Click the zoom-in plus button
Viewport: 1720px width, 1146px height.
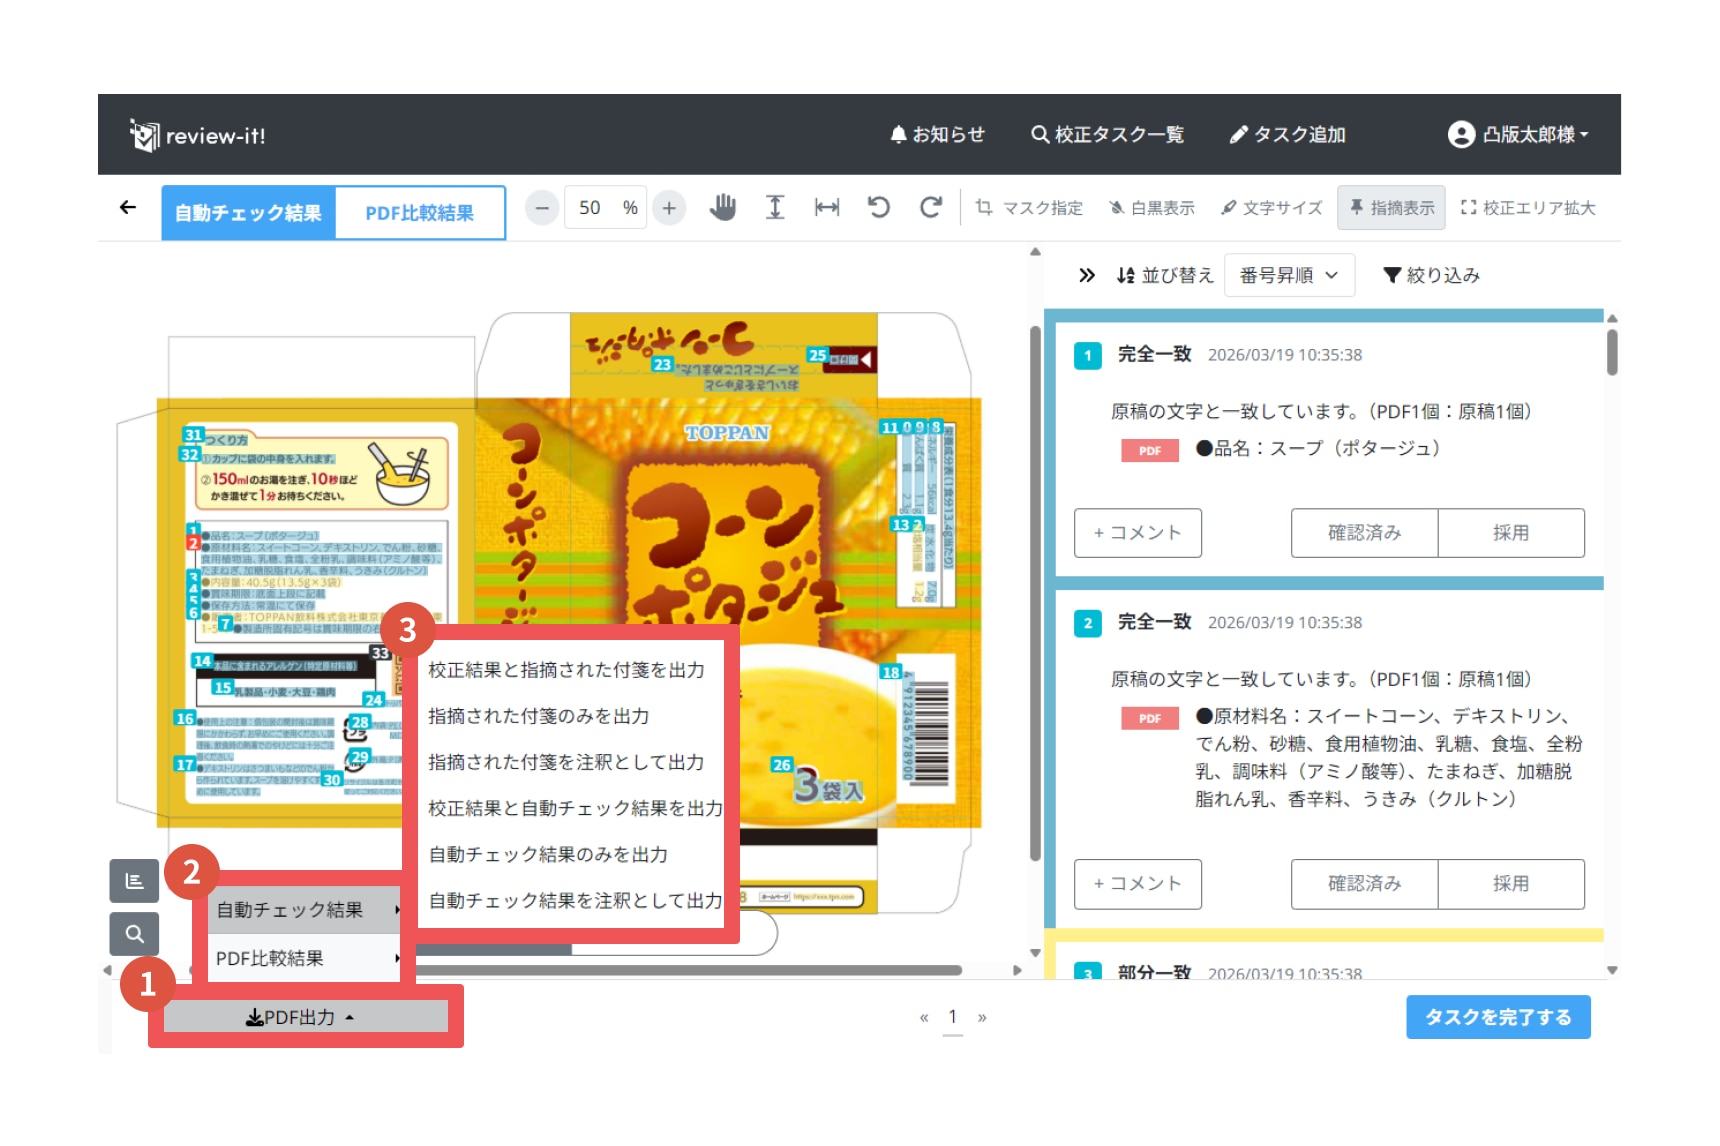pyautogui.click(x=669, y=208)
